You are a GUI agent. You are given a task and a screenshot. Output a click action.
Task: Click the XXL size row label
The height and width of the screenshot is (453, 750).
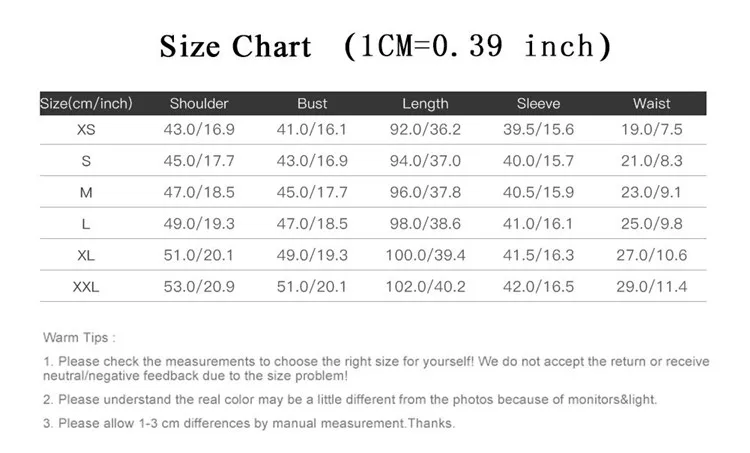(86, 287)
